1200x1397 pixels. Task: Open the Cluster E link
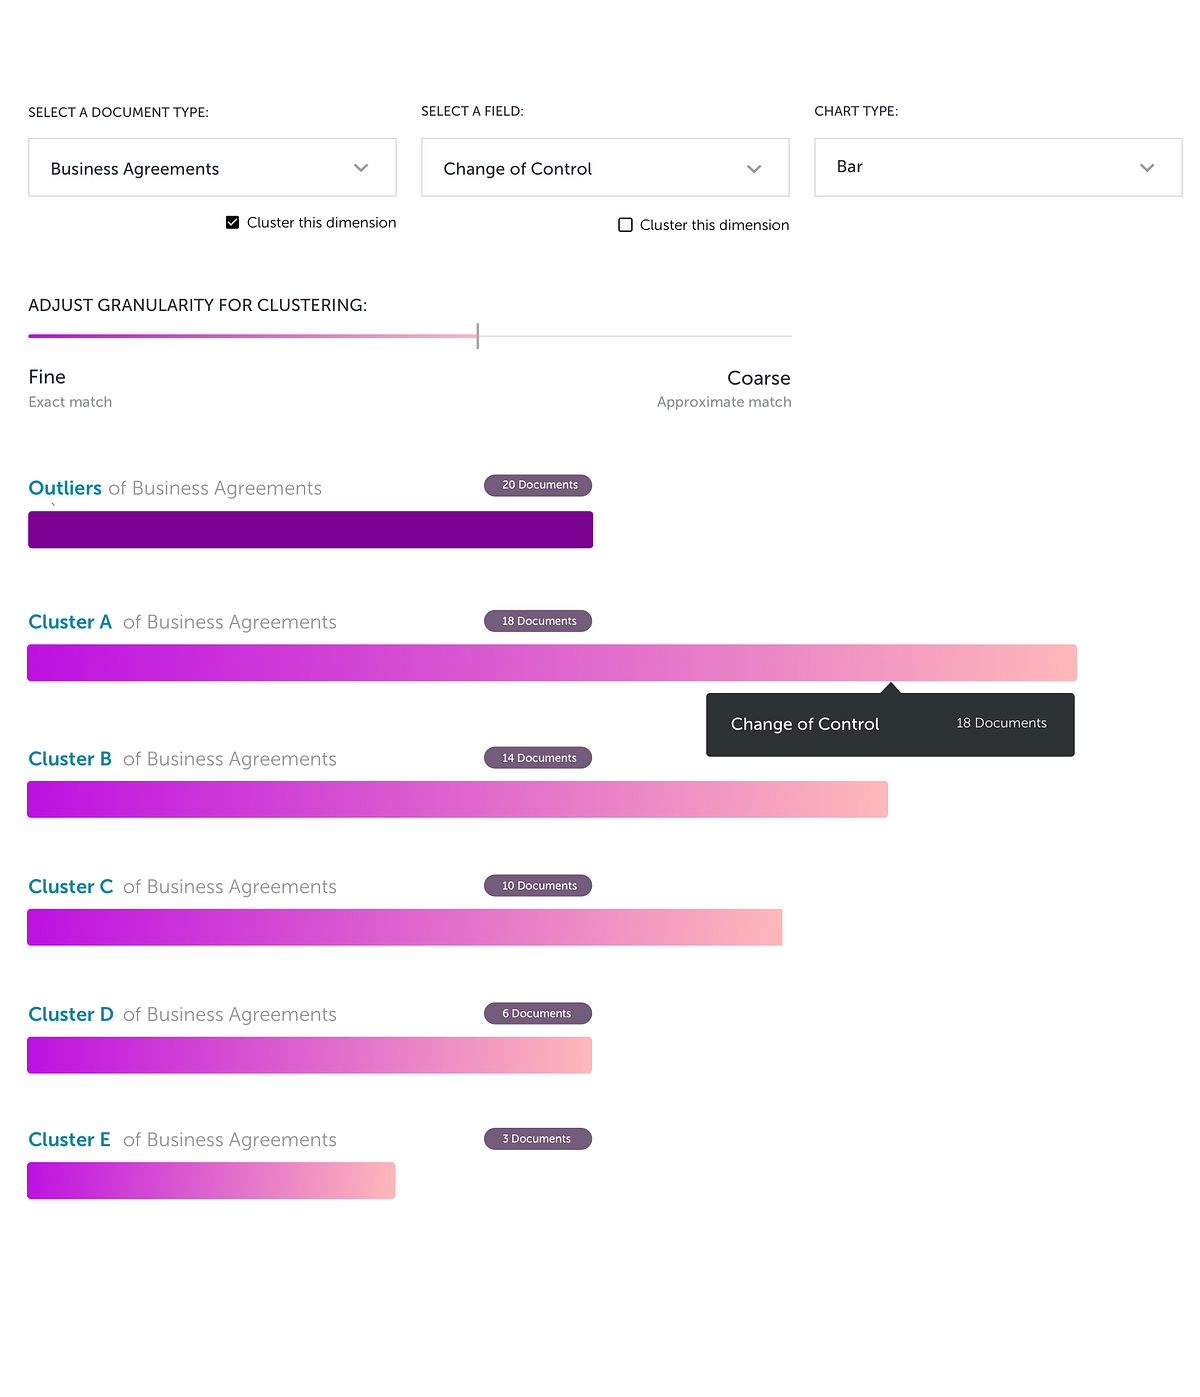tap(69, 1140)
